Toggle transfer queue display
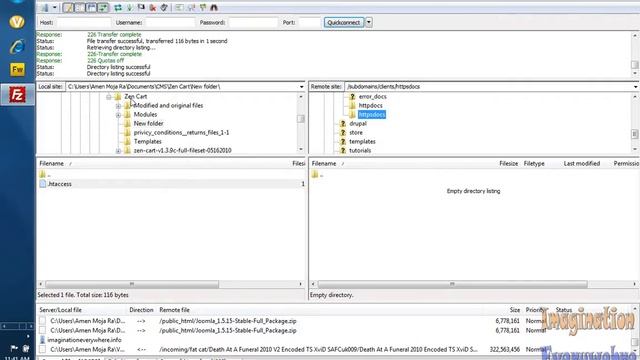This screenshot has height=360, width=640. coord(103,7)
